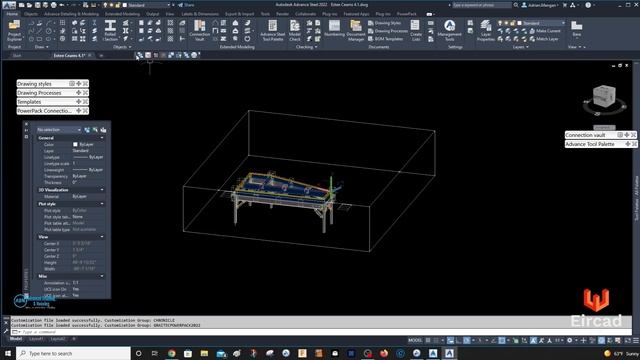Open Layer Properties manager

point(486,31)
